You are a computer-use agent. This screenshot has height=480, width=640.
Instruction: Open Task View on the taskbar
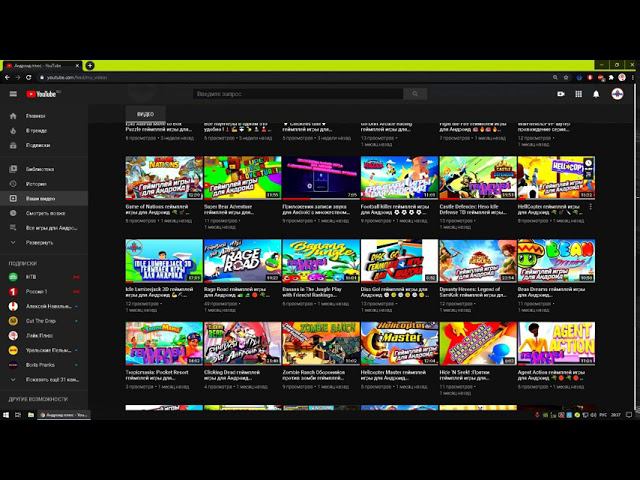[x=18, y=415]
